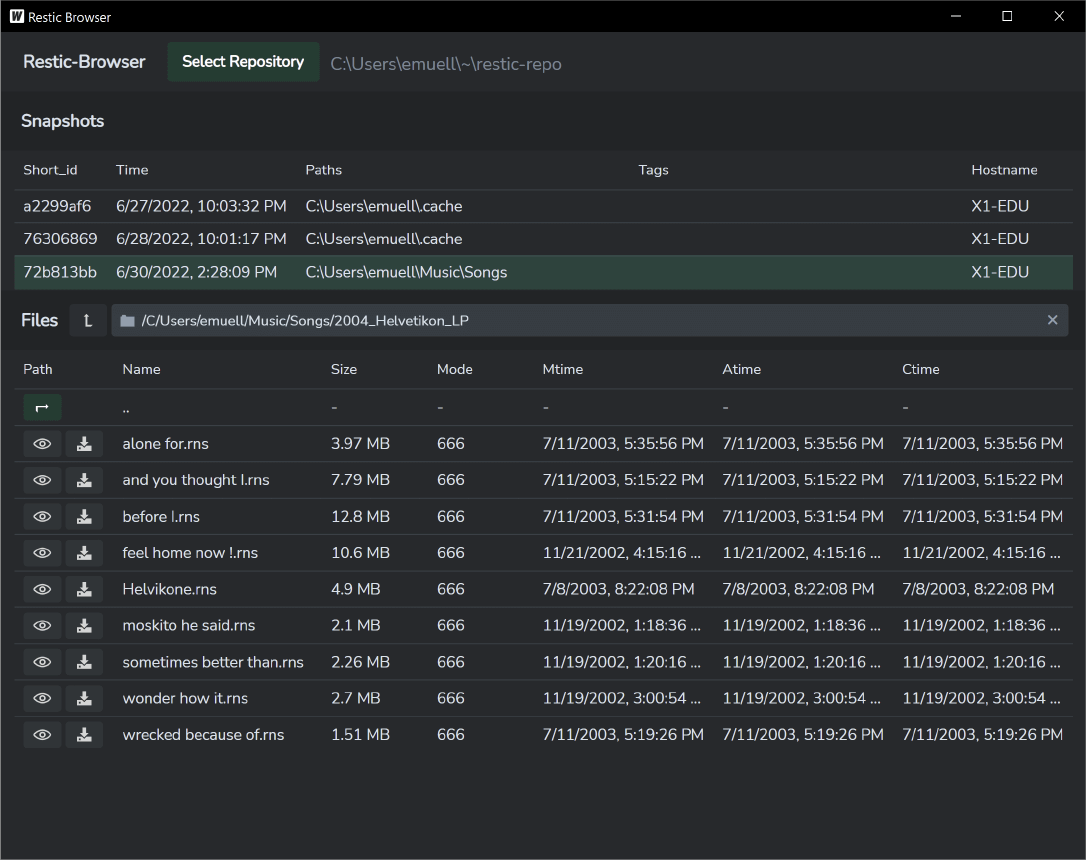Download the 'Helvikone.rns' file
This screenshot has height=860, width=1086.
pyautogui.click(x=85, y=589)
